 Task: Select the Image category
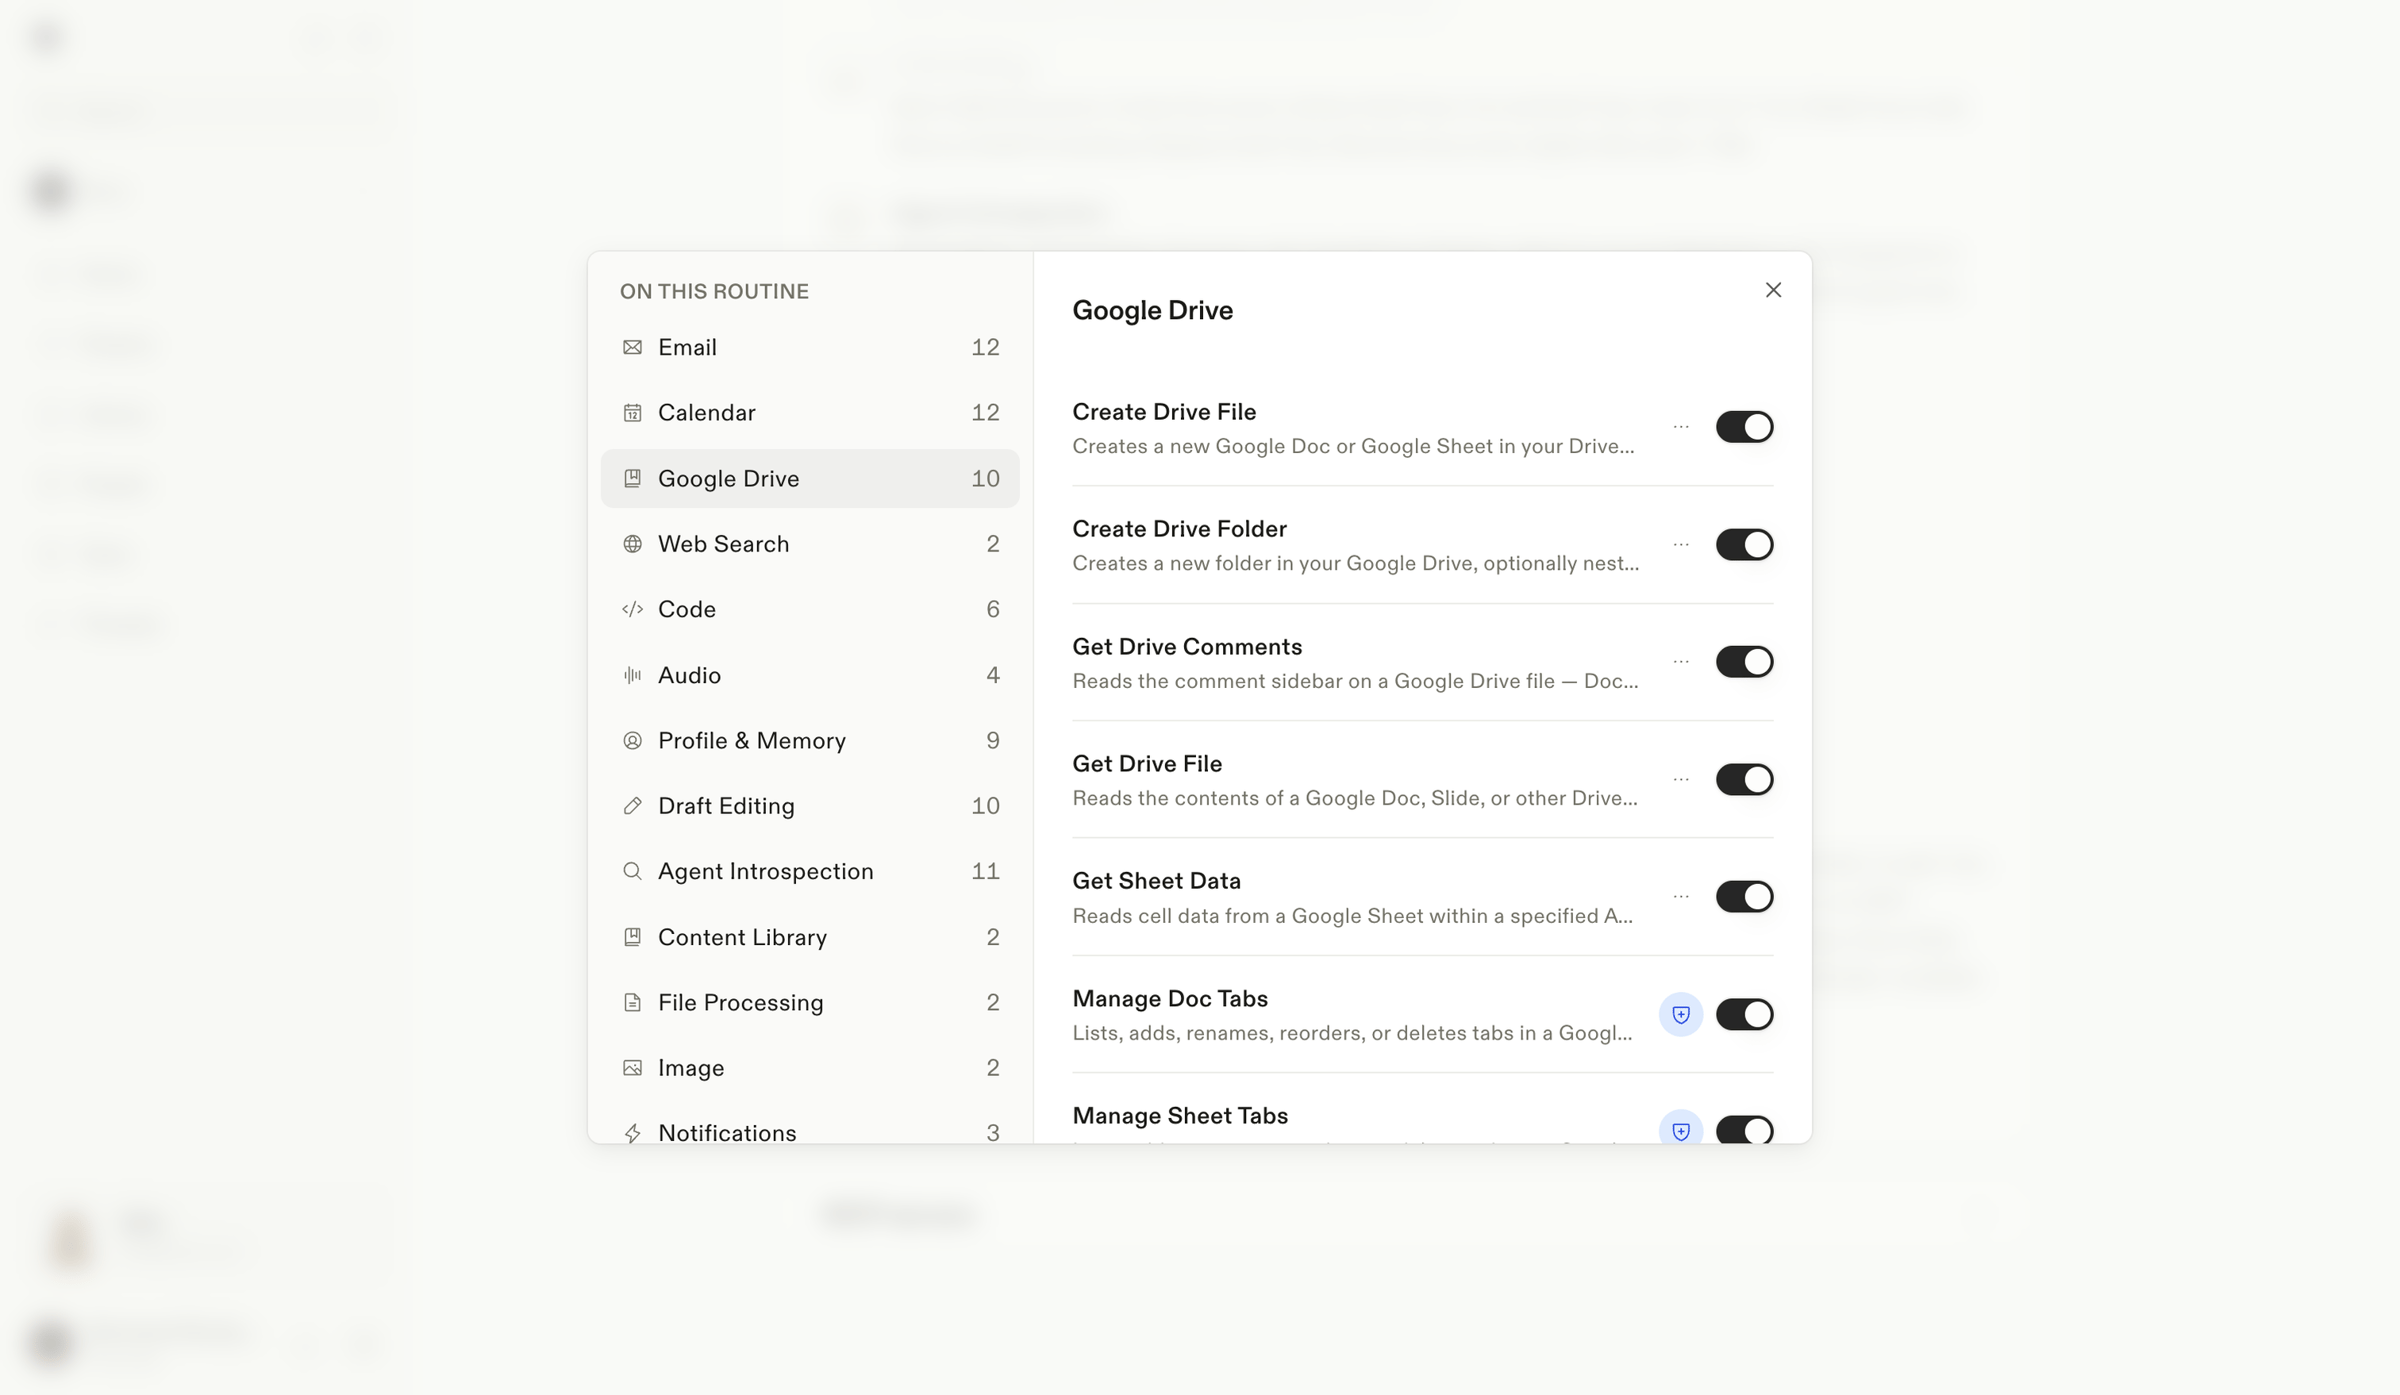(810, 1068)
